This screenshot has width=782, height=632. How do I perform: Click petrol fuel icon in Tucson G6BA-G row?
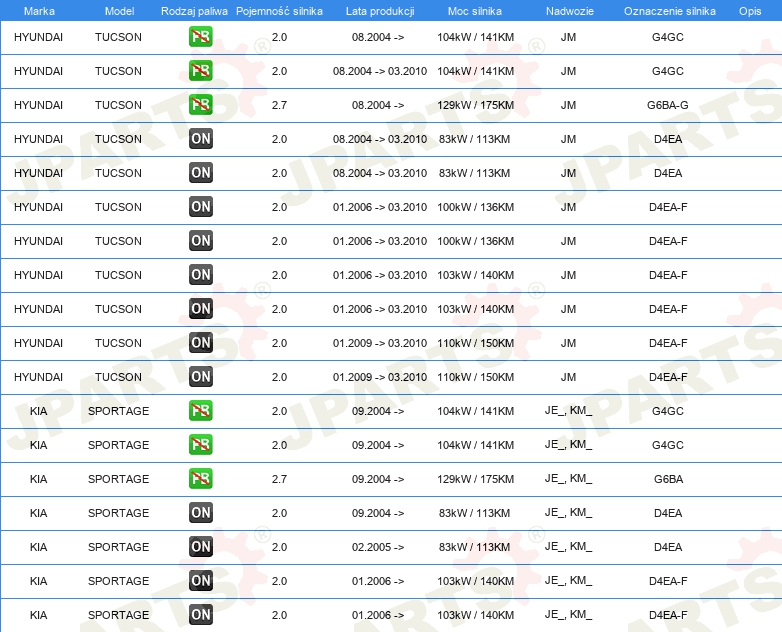point(200,105)
